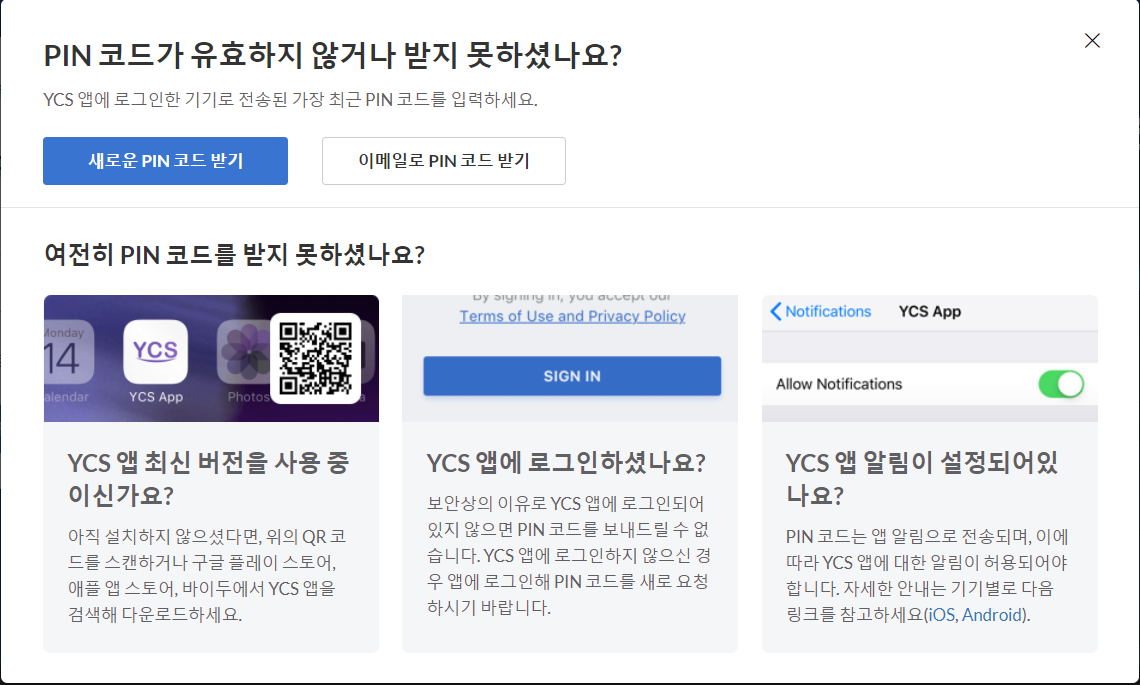Click Terms of Use and Privacy Policy link

572,316
